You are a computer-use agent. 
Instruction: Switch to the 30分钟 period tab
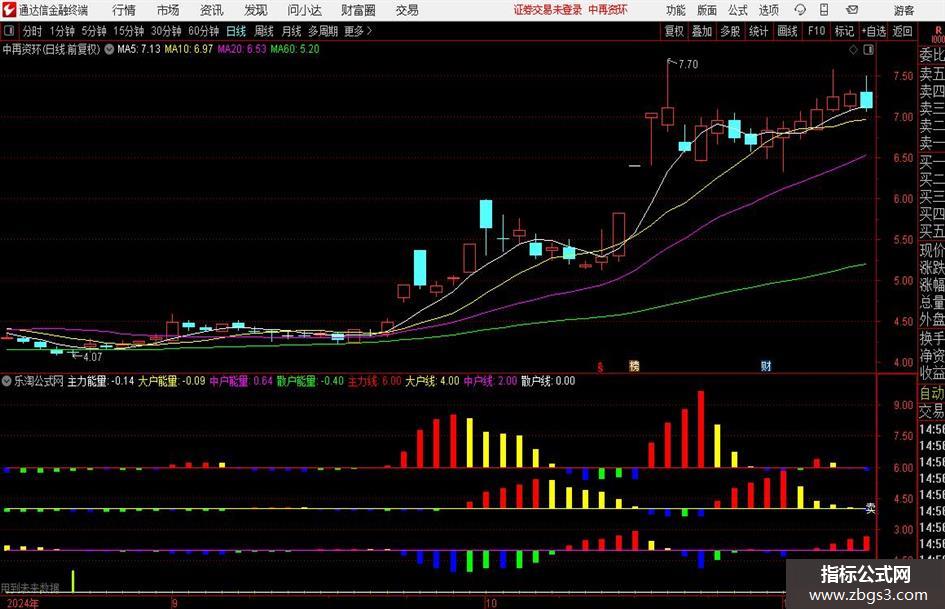click(166, 31)
